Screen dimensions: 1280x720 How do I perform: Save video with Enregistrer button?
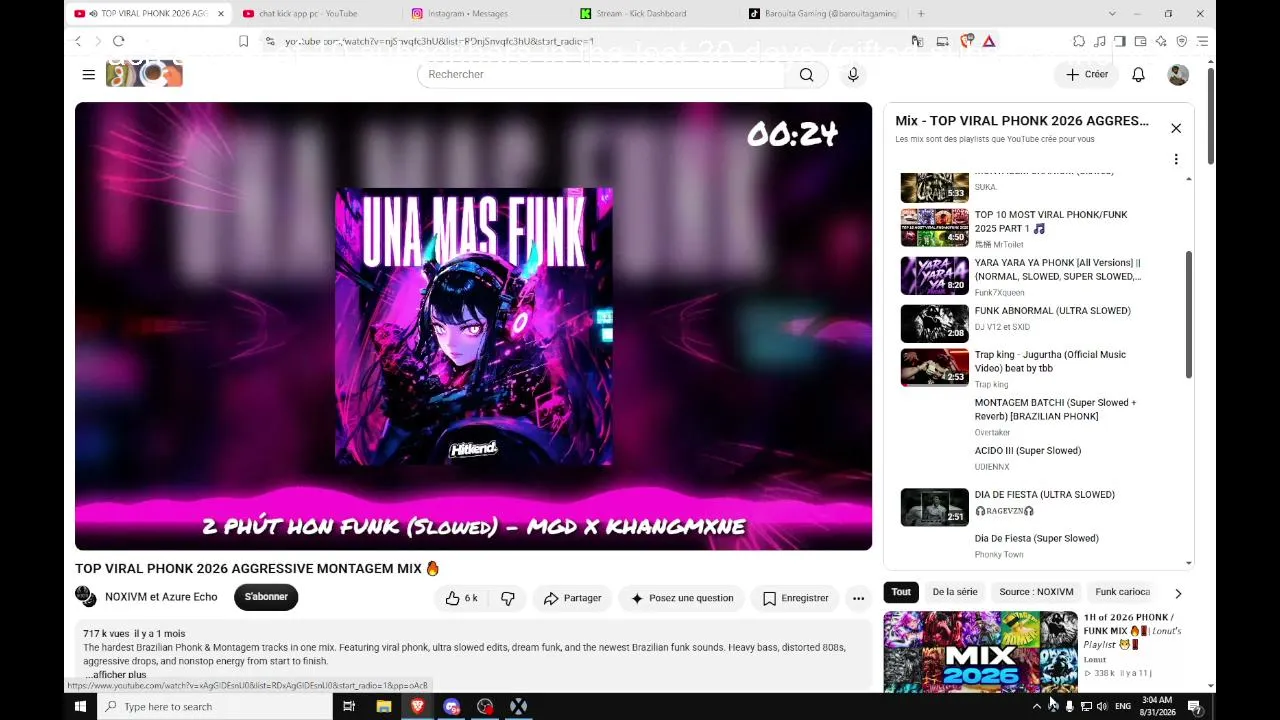795,598
